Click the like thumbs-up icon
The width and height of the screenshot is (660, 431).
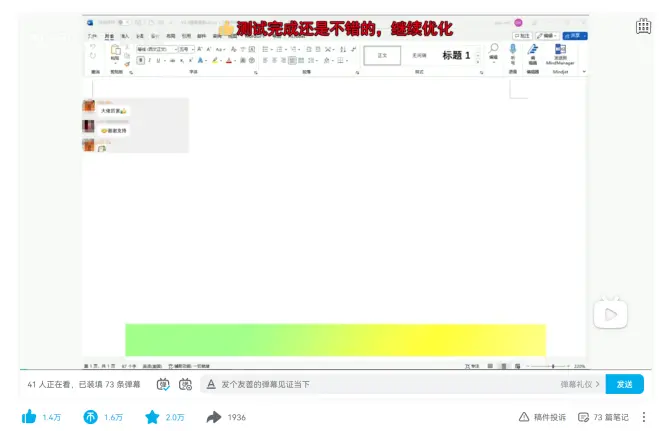coord(29,417)
